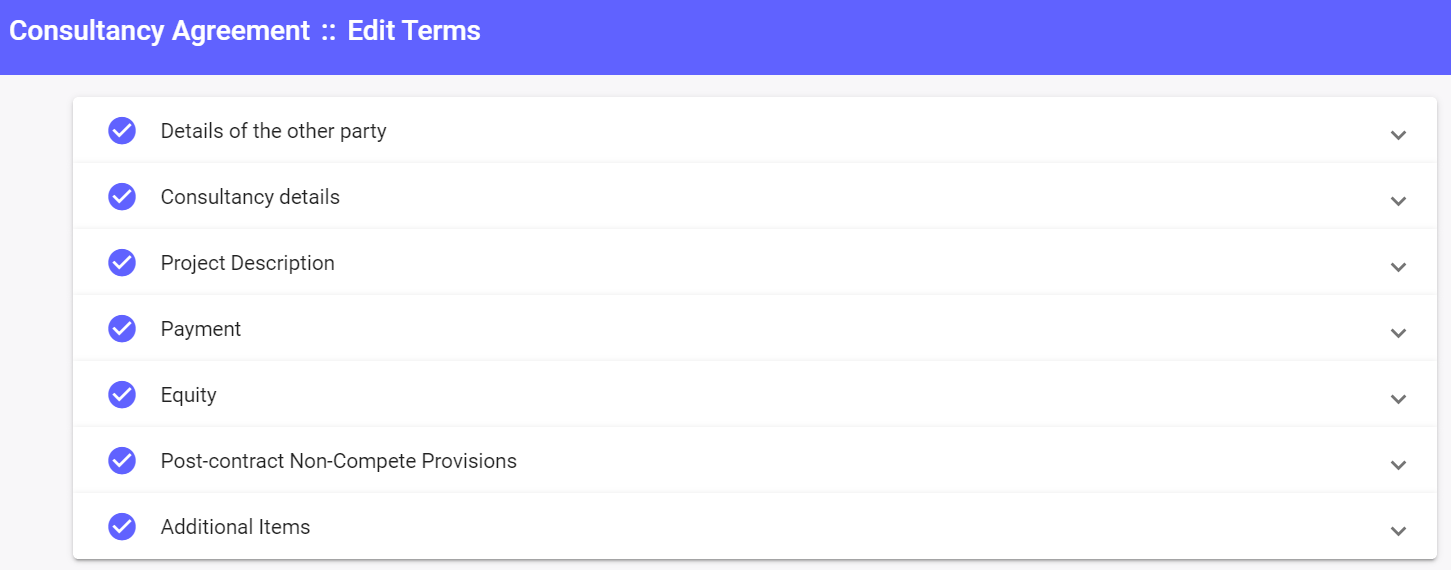Viewport: 1451px width, 570px height.
Task: Click the Equity section title
Action: pos(188,395)
